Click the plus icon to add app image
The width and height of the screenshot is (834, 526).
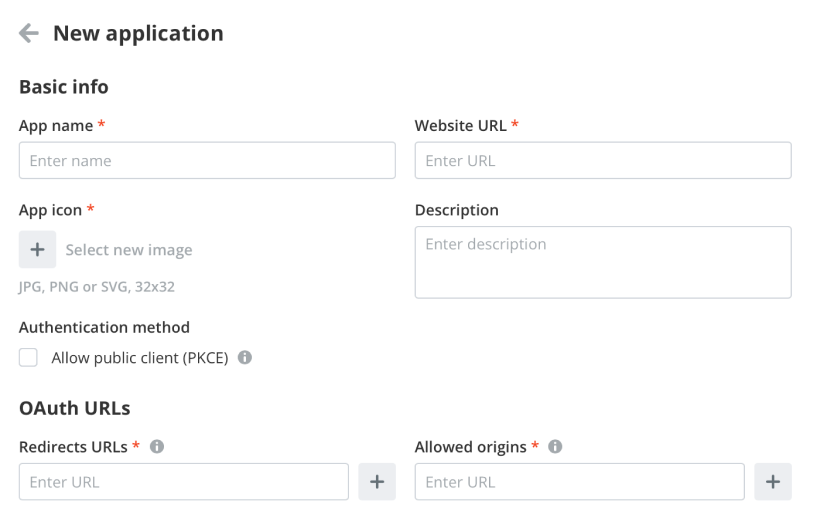pos(37,249)
